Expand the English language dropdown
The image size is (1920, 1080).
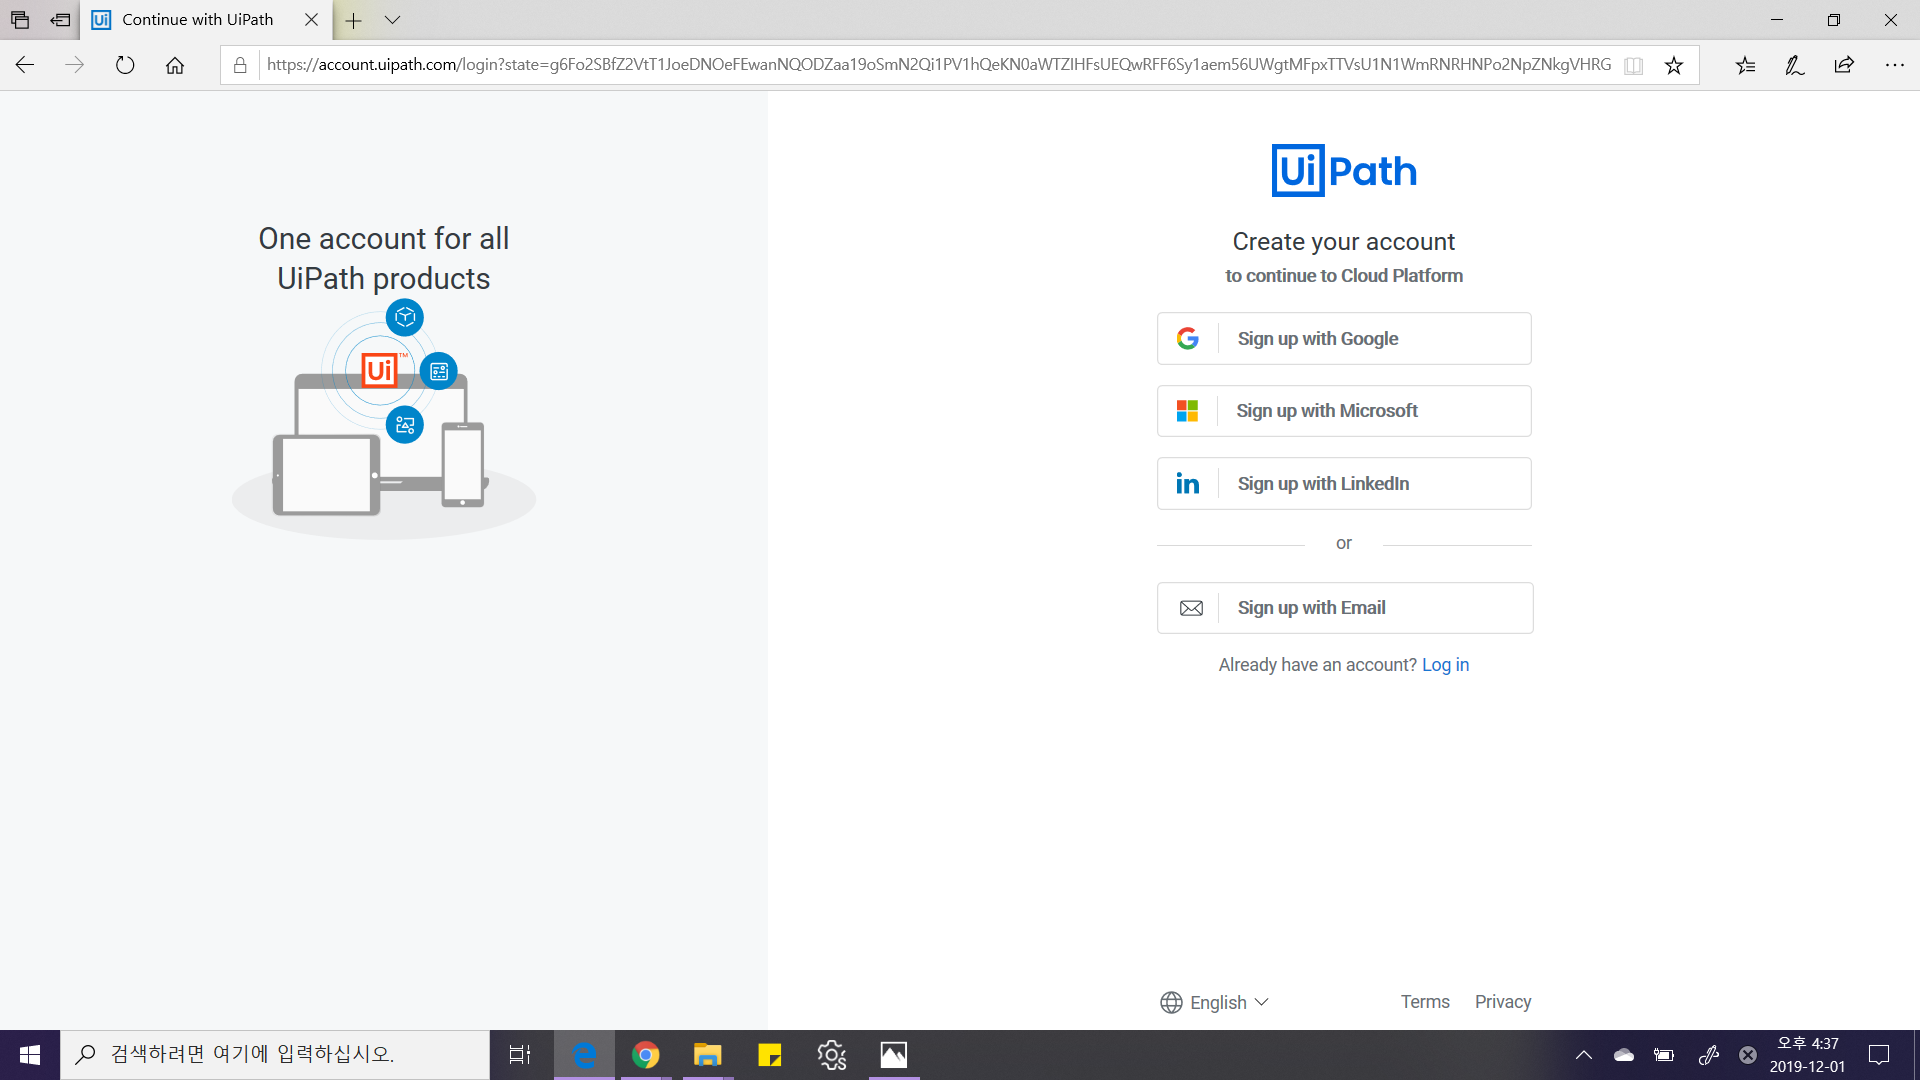[x=1215, y=1002]
